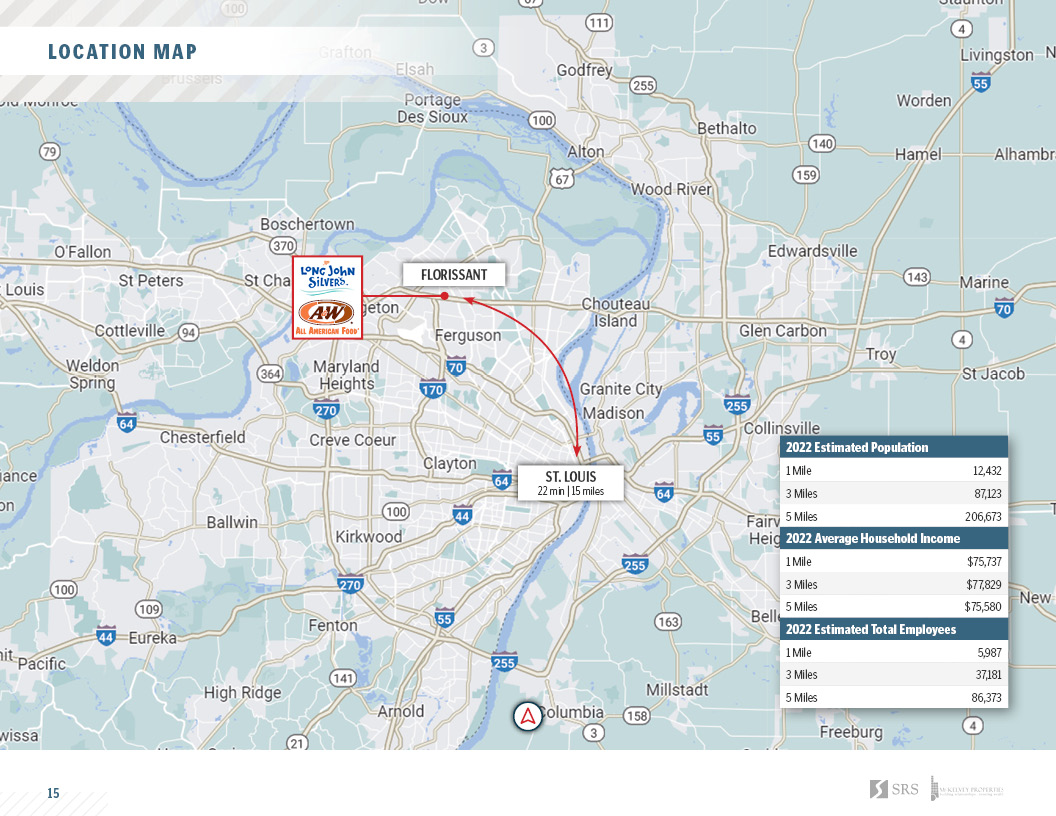Click the red Florissant location dot
Viewport: 1056px width, 816px height.
pos(444,296)
